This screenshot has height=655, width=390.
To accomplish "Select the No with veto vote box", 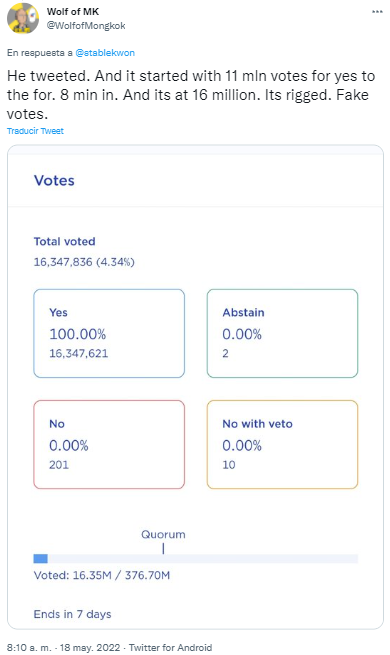I will (x=282, y=444).
